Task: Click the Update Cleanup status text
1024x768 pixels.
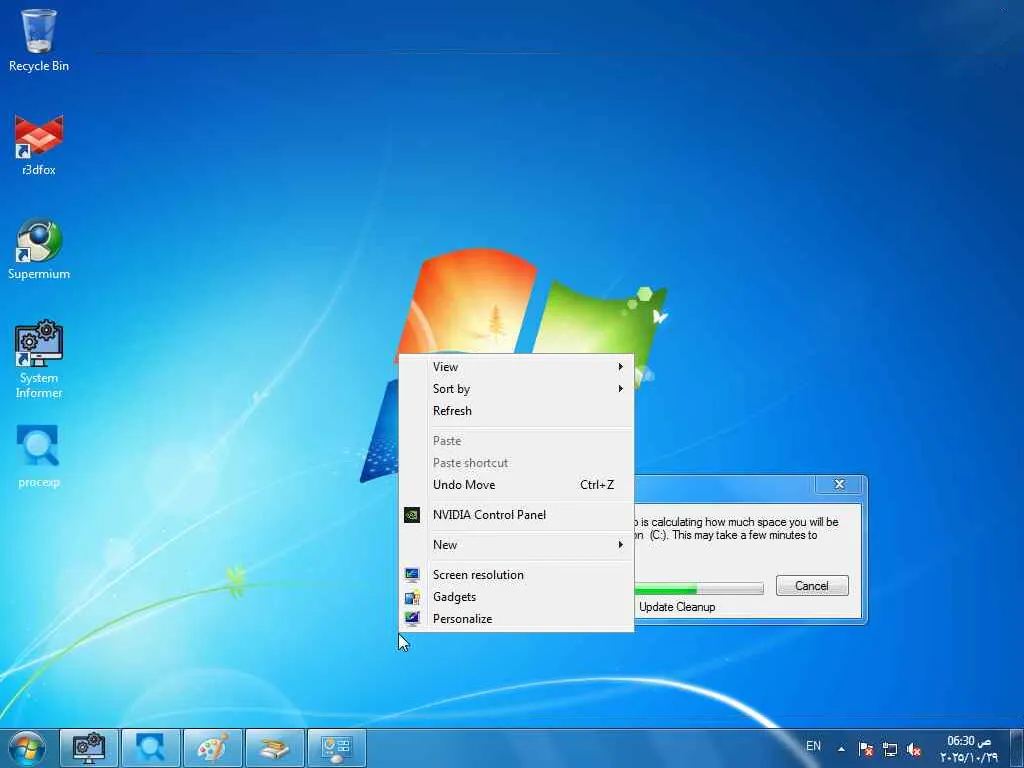Action: pos(677,607)
